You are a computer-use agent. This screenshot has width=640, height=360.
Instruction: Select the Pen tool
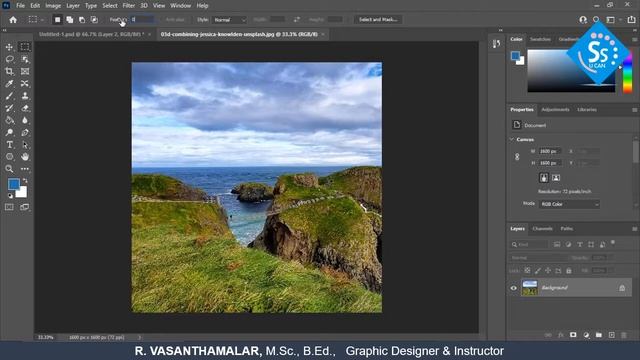pyautogui.click(x=25, y=133)
